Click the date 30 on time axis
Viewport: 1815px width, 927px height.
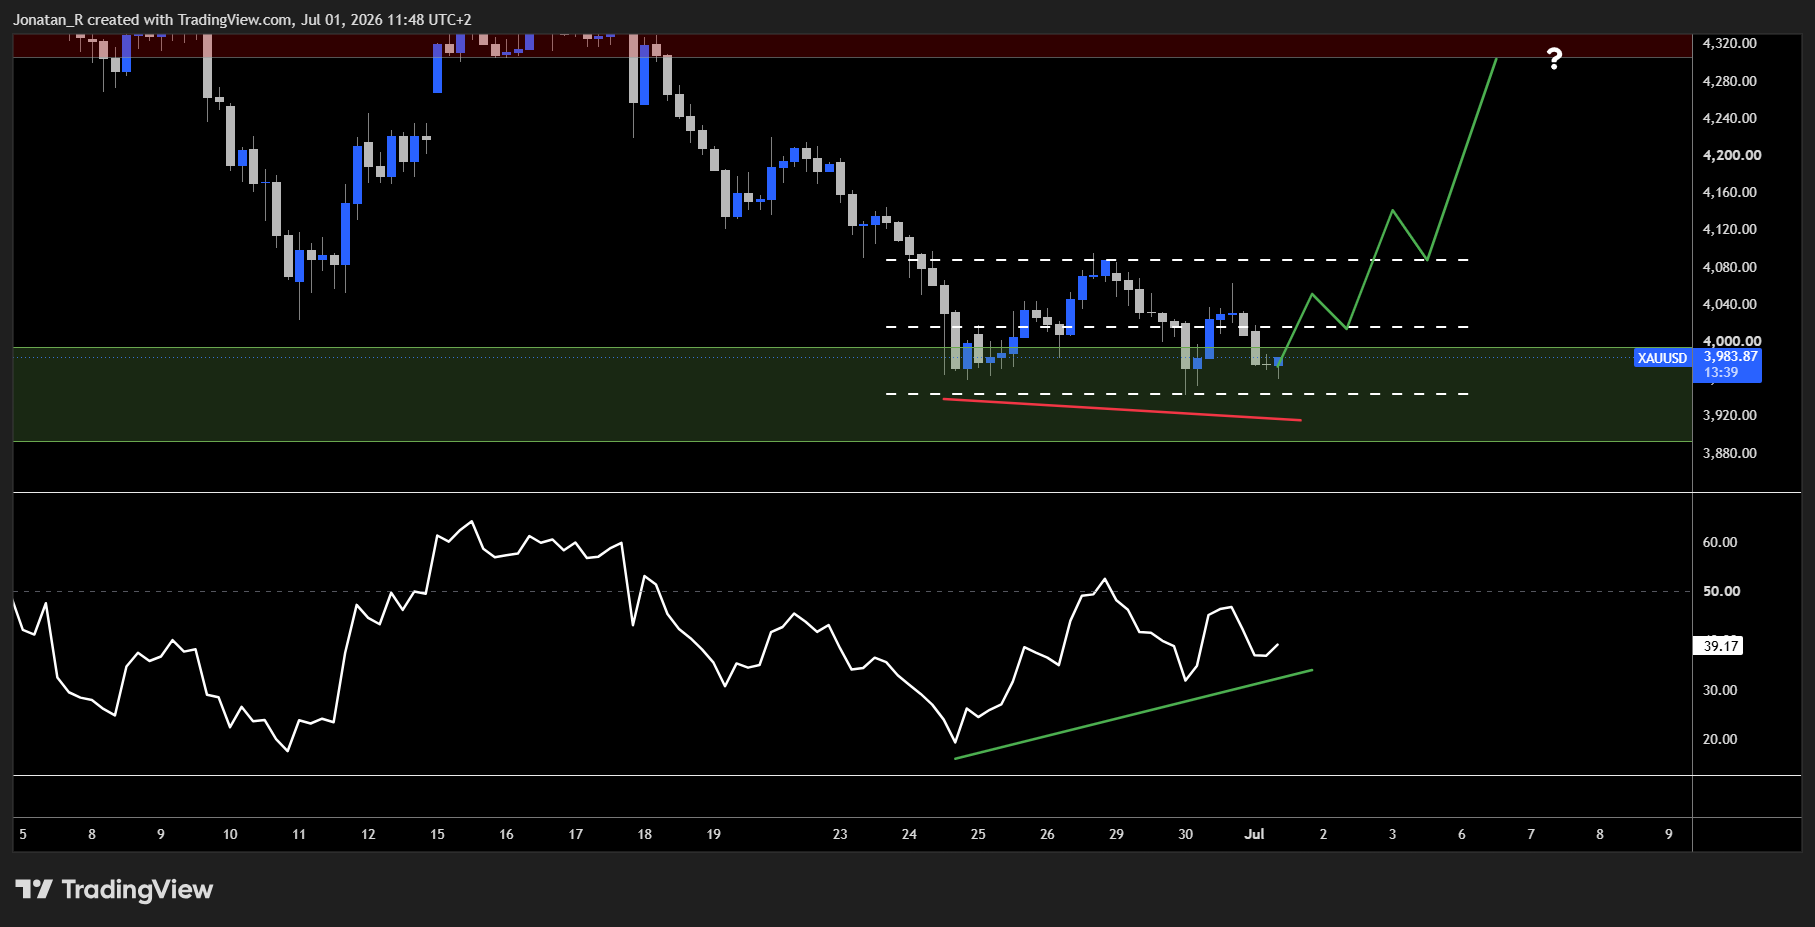[1185, 834]
